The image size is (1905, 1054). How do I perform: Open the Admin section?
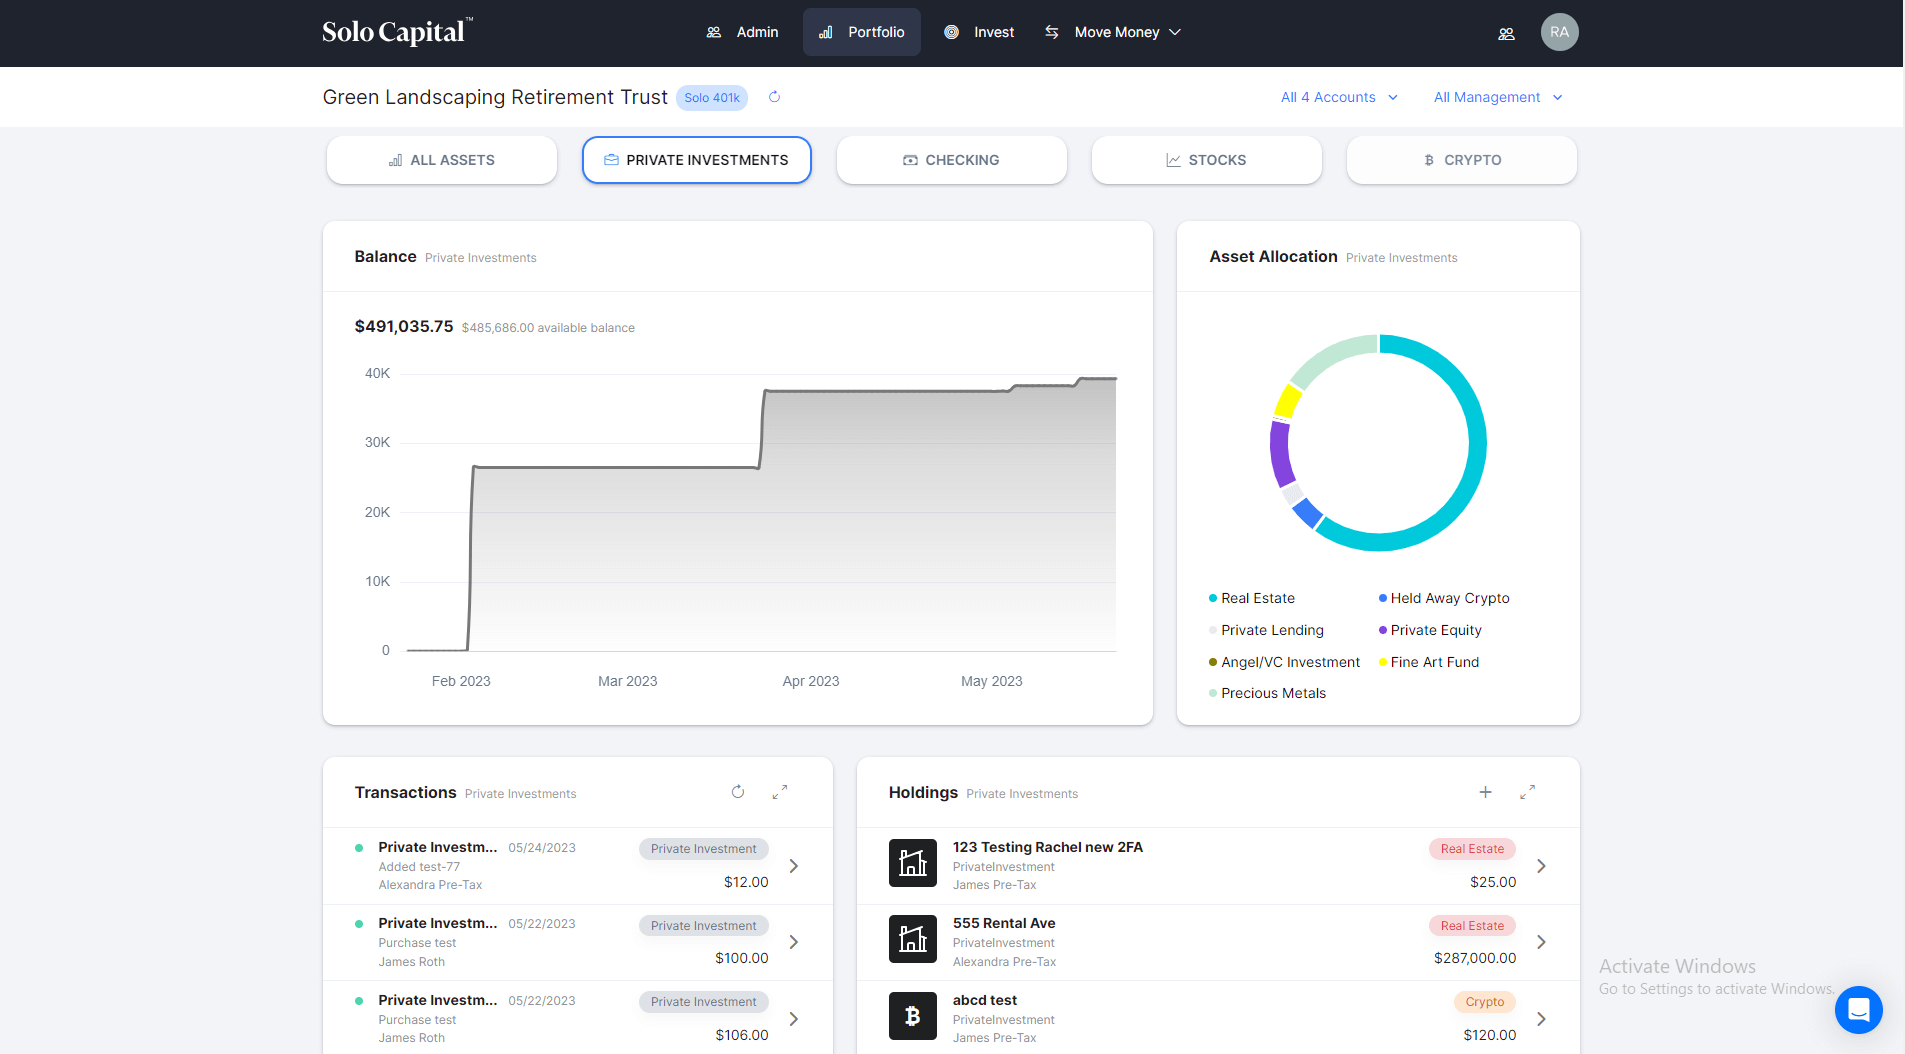[x=743, y=32]
